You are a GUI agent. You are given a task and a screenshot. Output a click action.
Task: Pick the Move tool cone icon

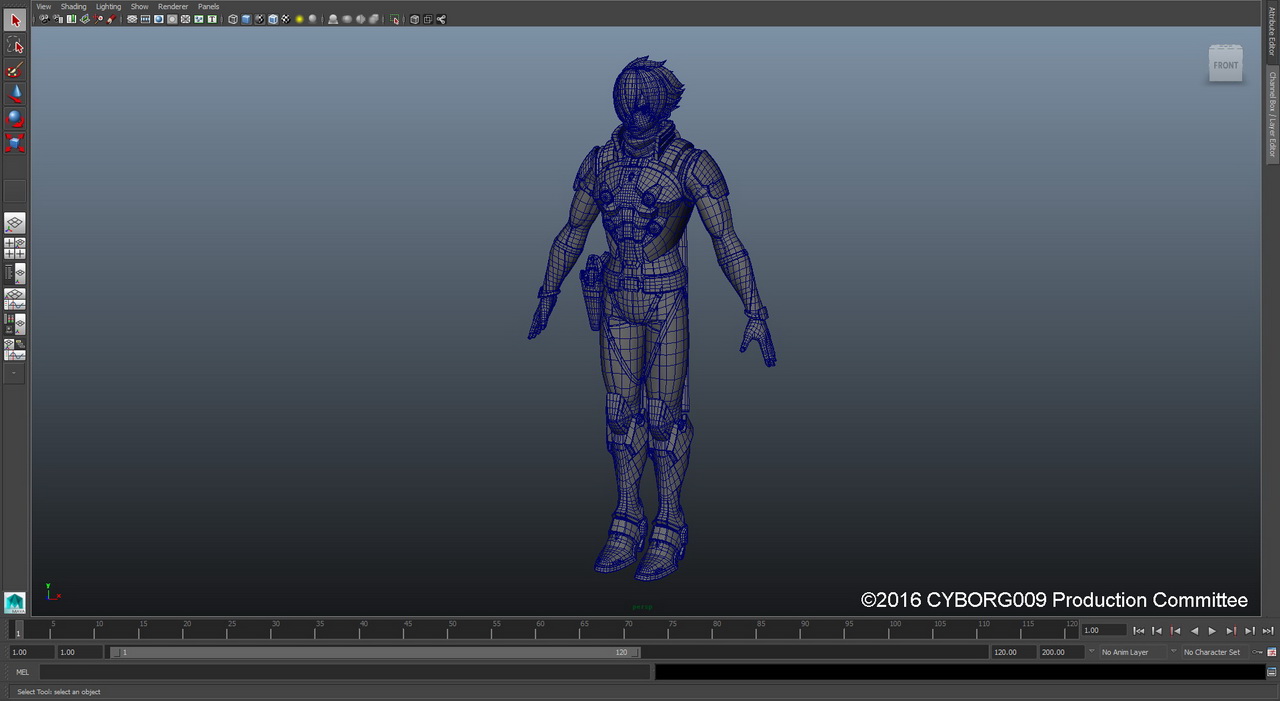(15, 94)
